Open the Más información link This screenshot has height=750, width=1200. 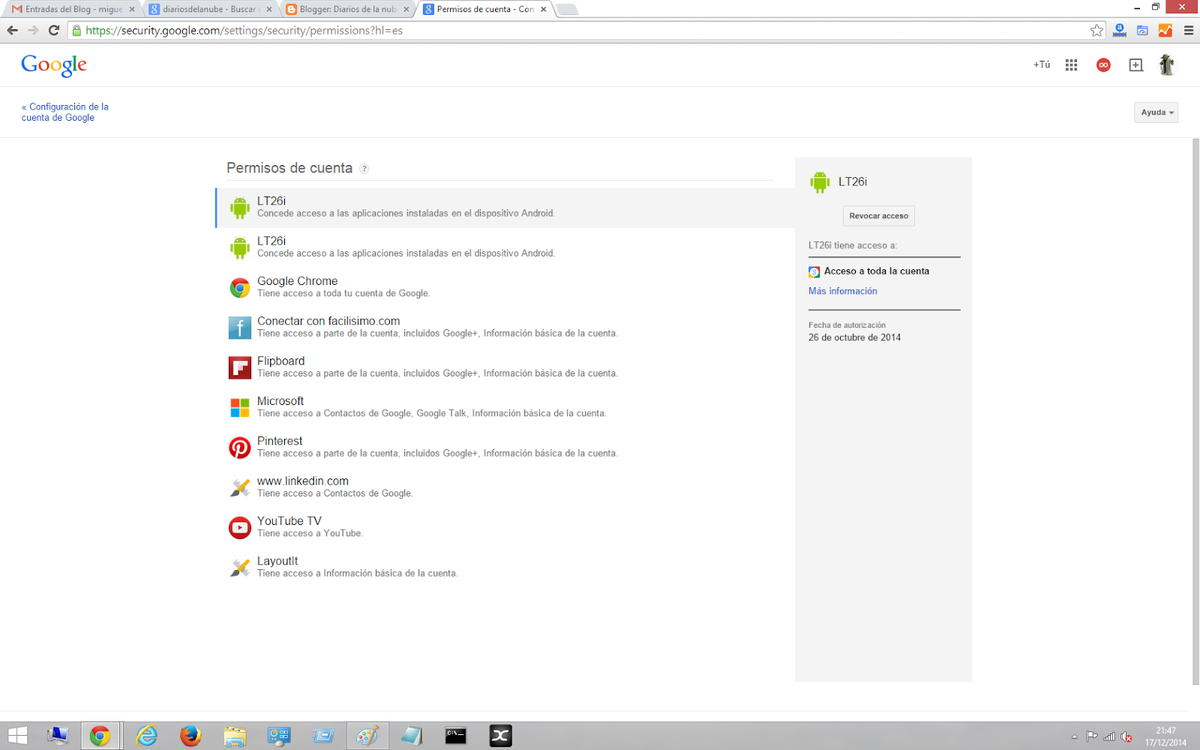point(842,291)
